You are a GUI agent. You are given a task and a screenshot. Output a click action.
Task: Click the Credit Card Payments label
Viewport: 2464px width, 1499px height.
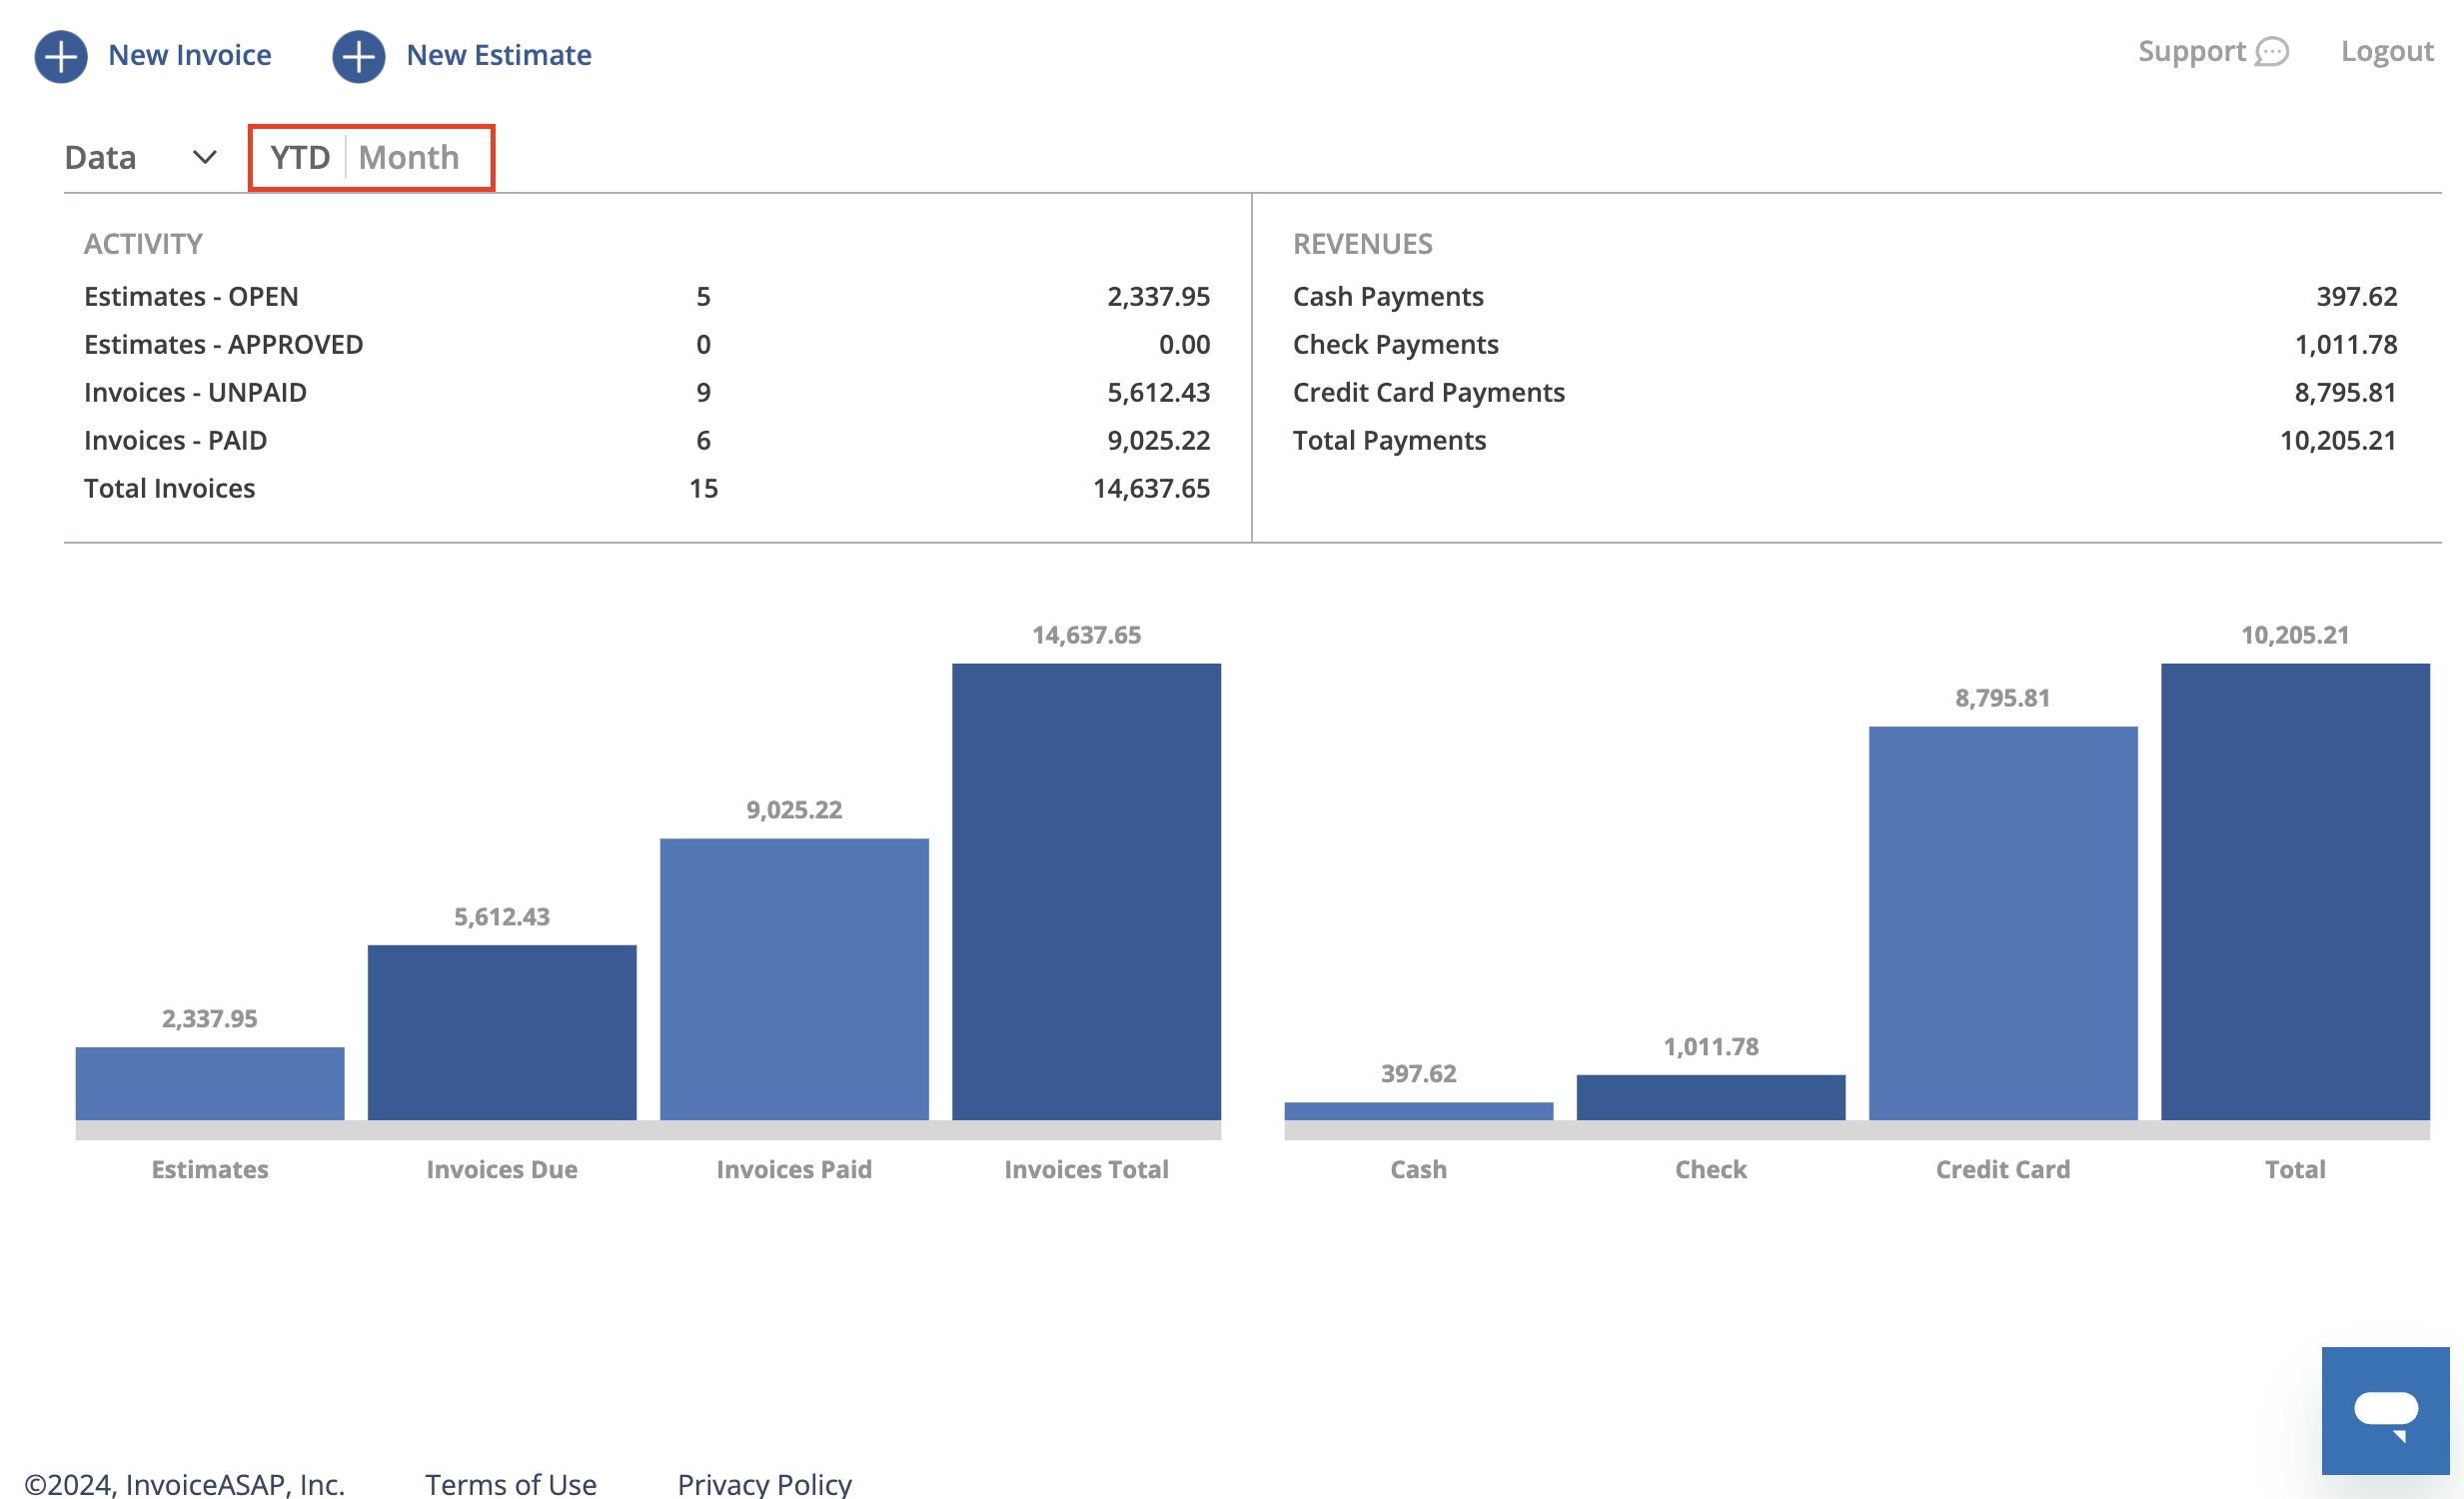coord(1429,392)
